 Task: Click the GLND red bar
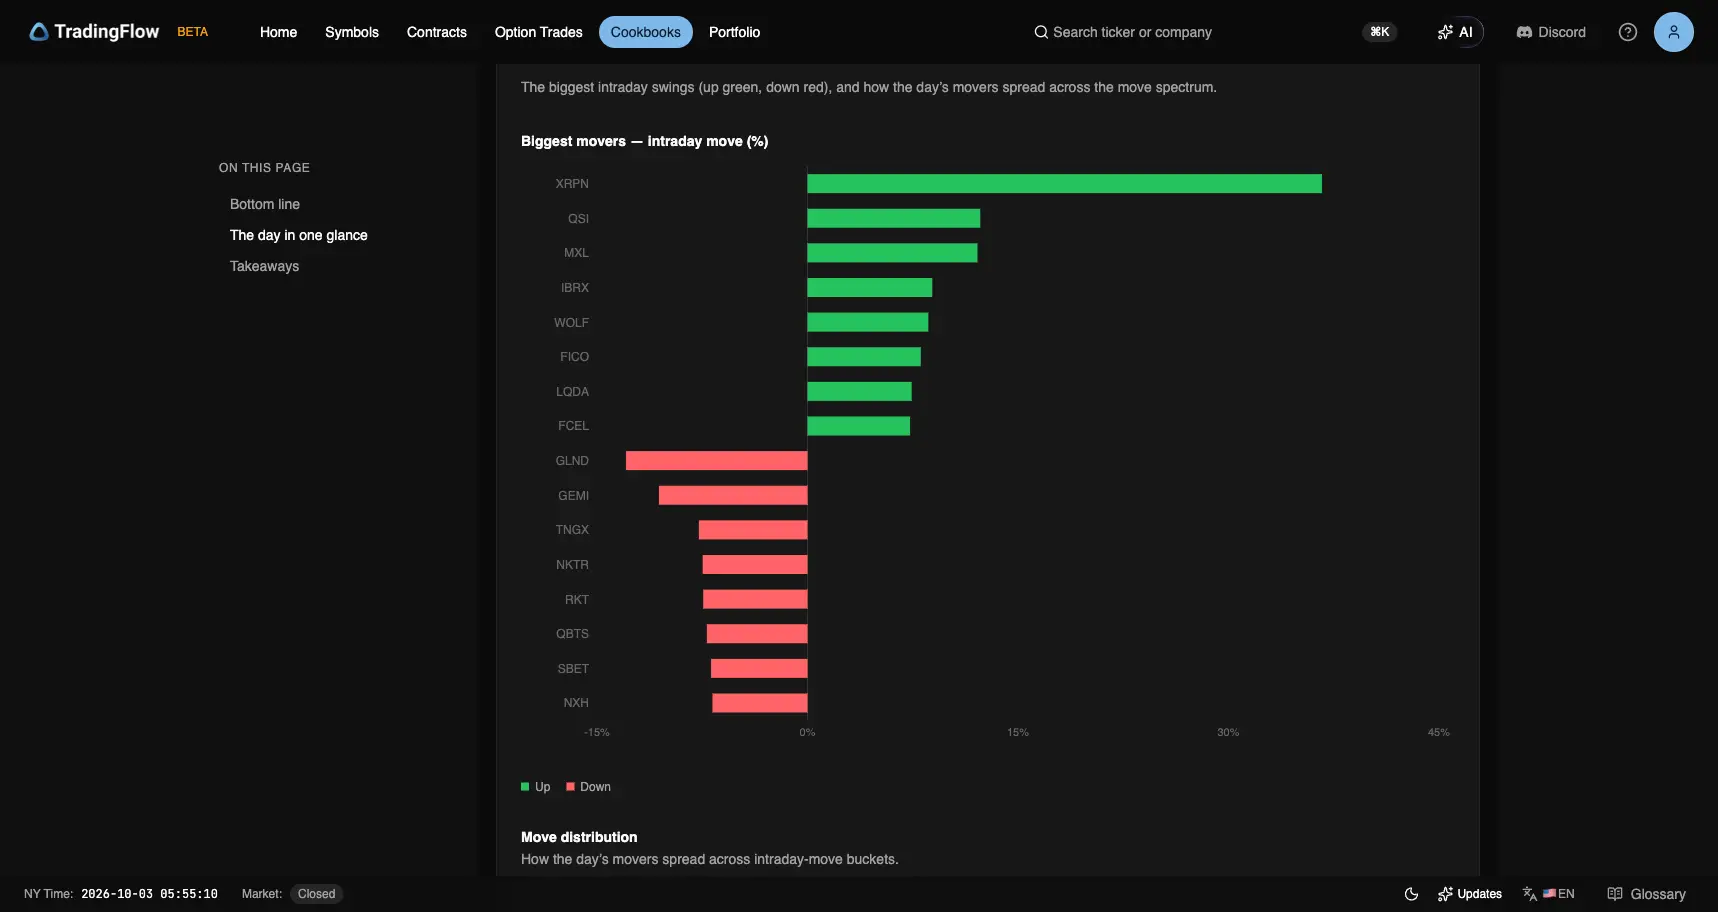[x=716, y=461]
